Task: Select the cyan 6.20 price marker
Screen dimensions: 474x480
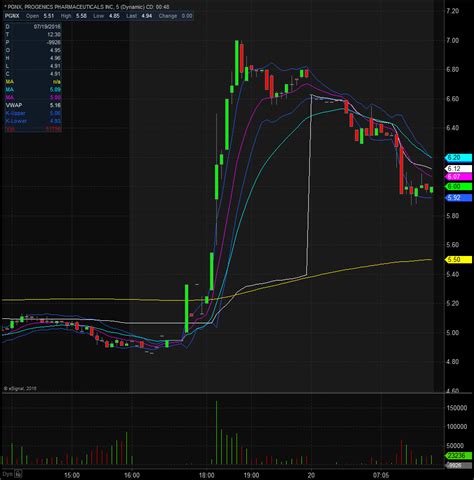Action: tap(459, 158)
